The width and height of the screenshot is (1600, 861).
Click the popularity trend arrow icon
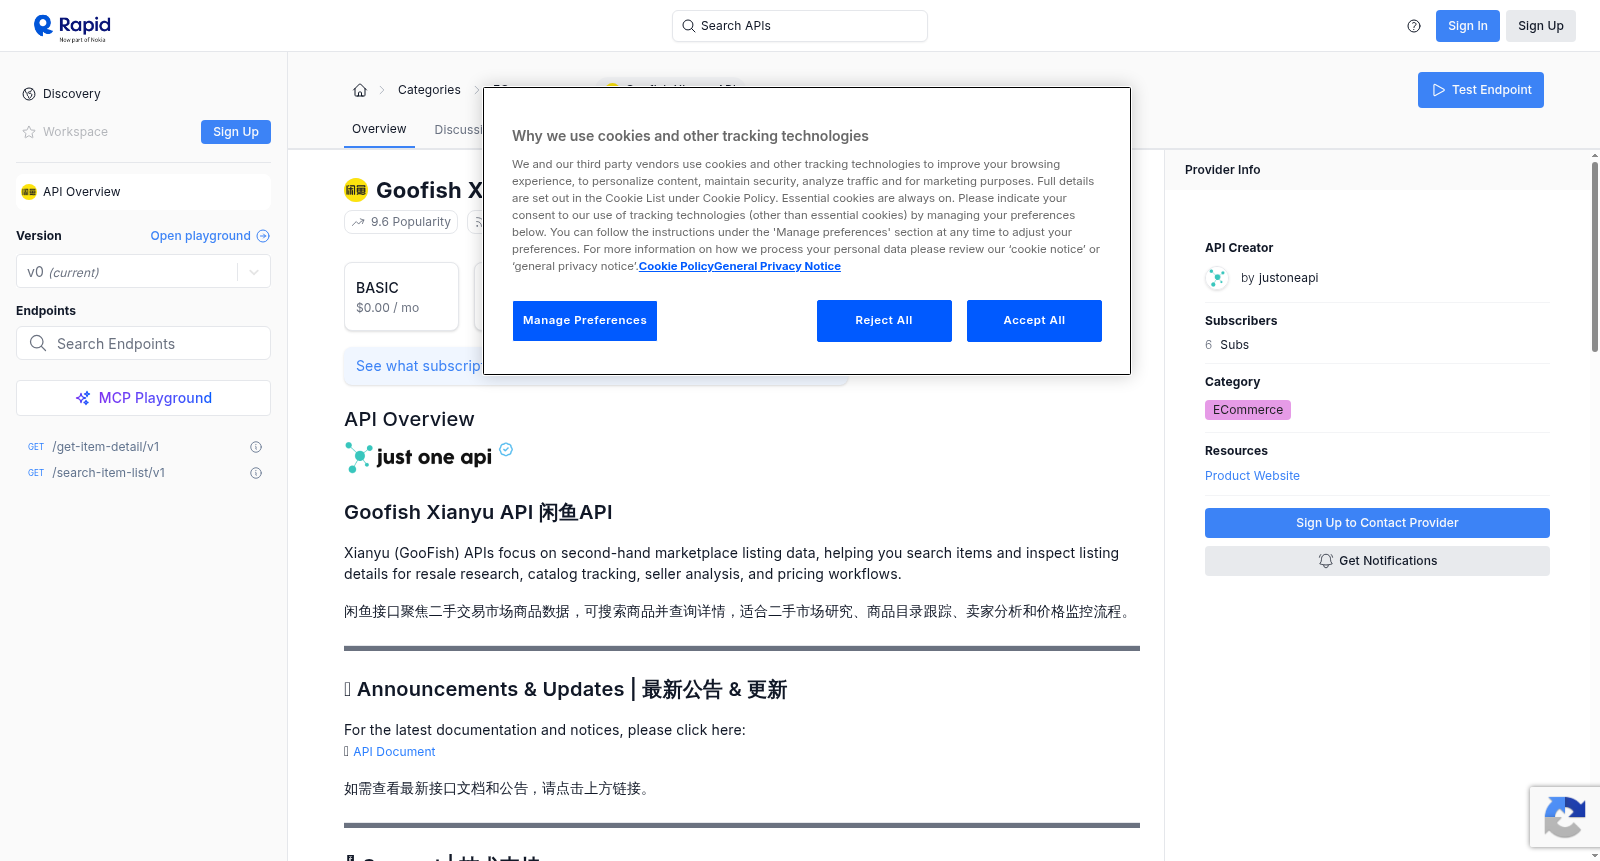pos(358,222)
